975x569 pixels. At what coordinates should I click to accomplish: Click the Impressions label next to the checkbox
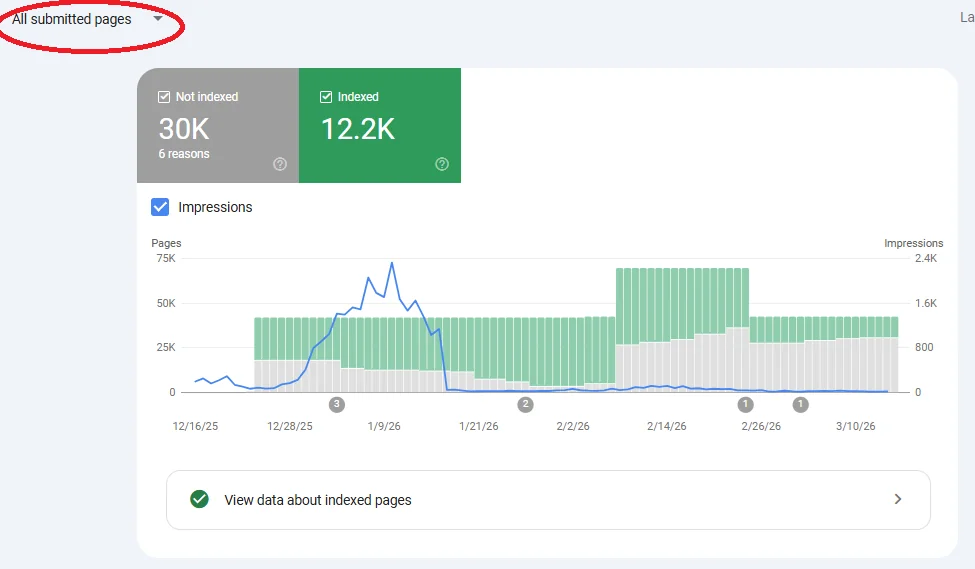[215, 207]
